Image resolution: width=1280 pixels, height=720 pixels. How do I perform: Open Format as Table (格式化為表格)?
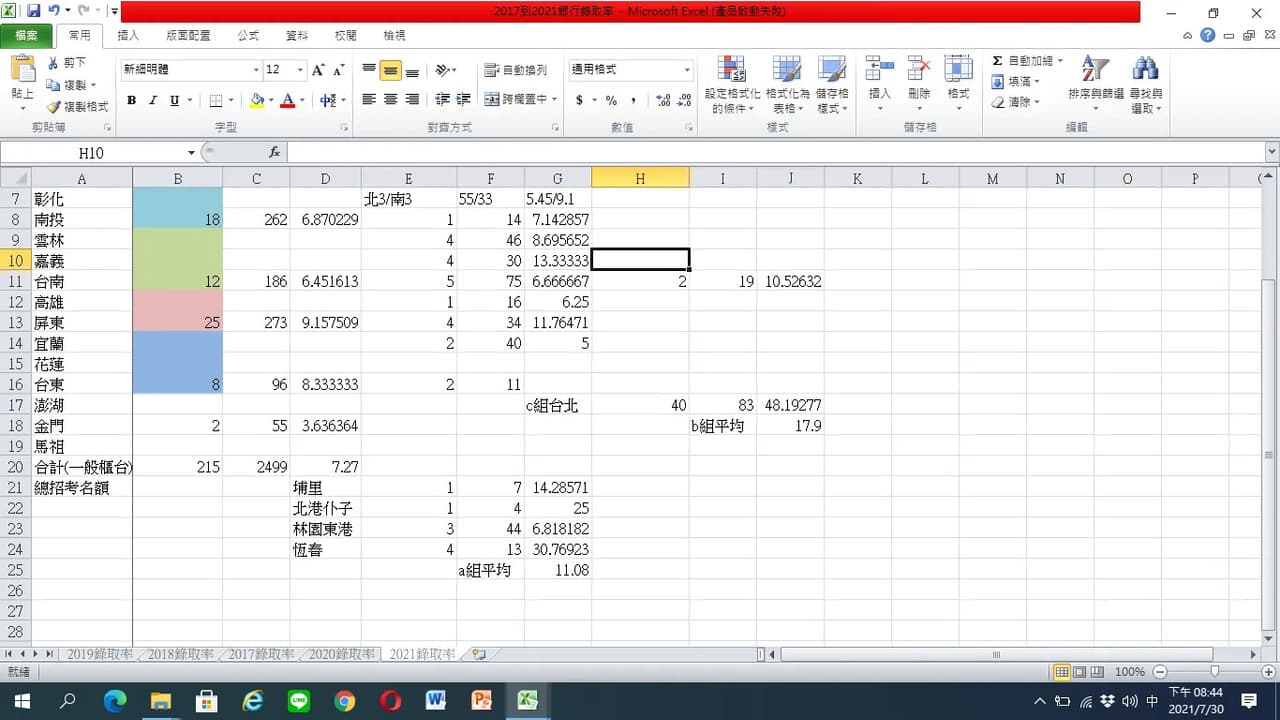tap(787, 84)
